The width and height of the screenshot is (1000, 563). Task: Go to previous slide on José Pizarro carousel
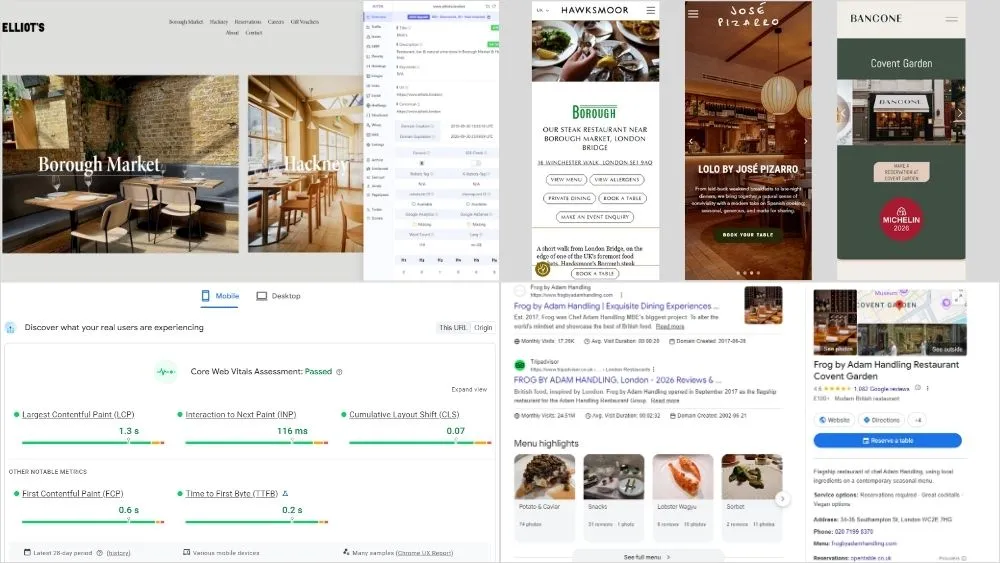tap(691, 141)
